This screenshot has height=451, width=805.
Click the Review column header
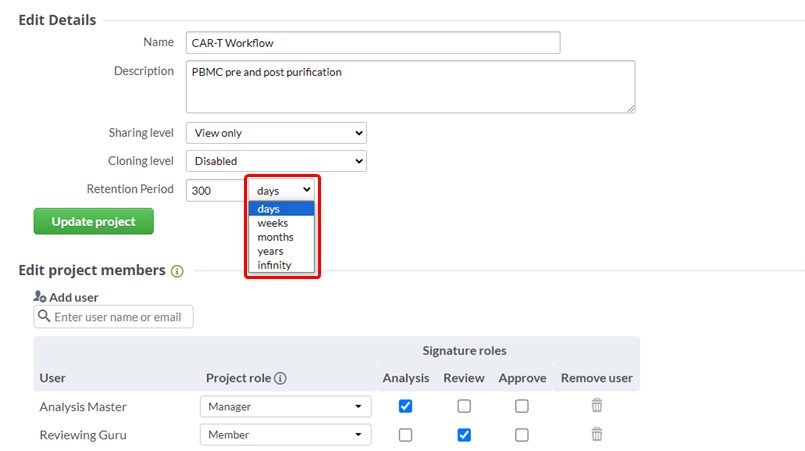pos(464,378)
